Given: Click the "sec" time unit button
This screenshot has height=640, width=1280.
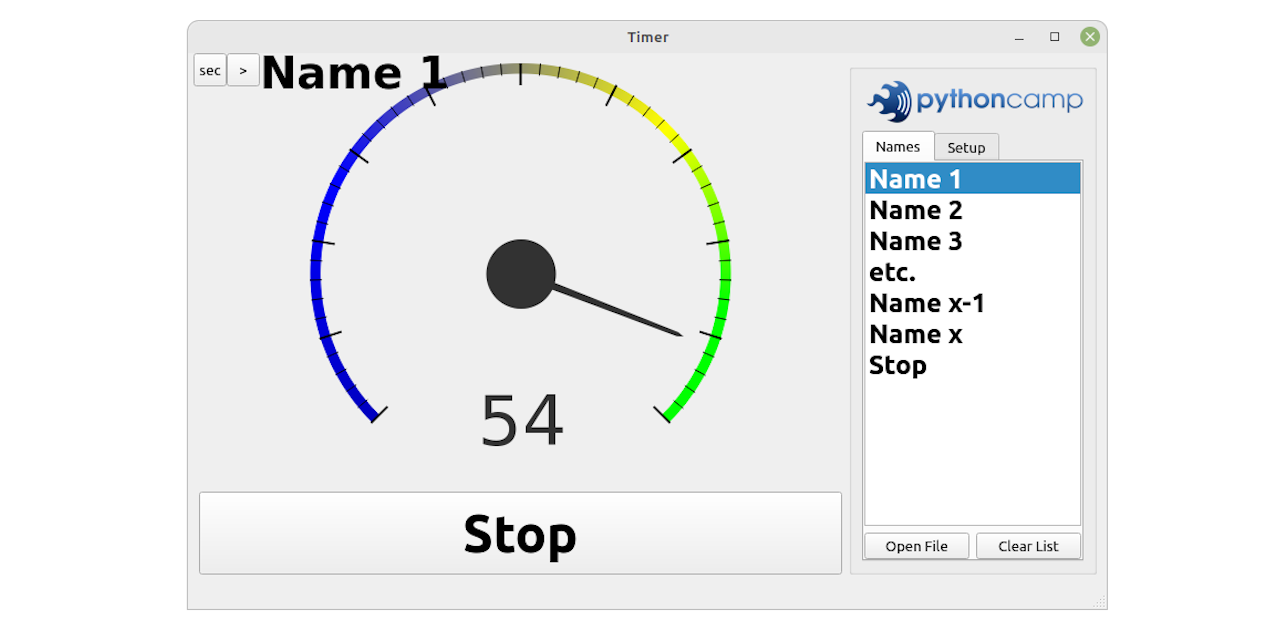Looking at the screenshot, I should click(x=210, y=70).
